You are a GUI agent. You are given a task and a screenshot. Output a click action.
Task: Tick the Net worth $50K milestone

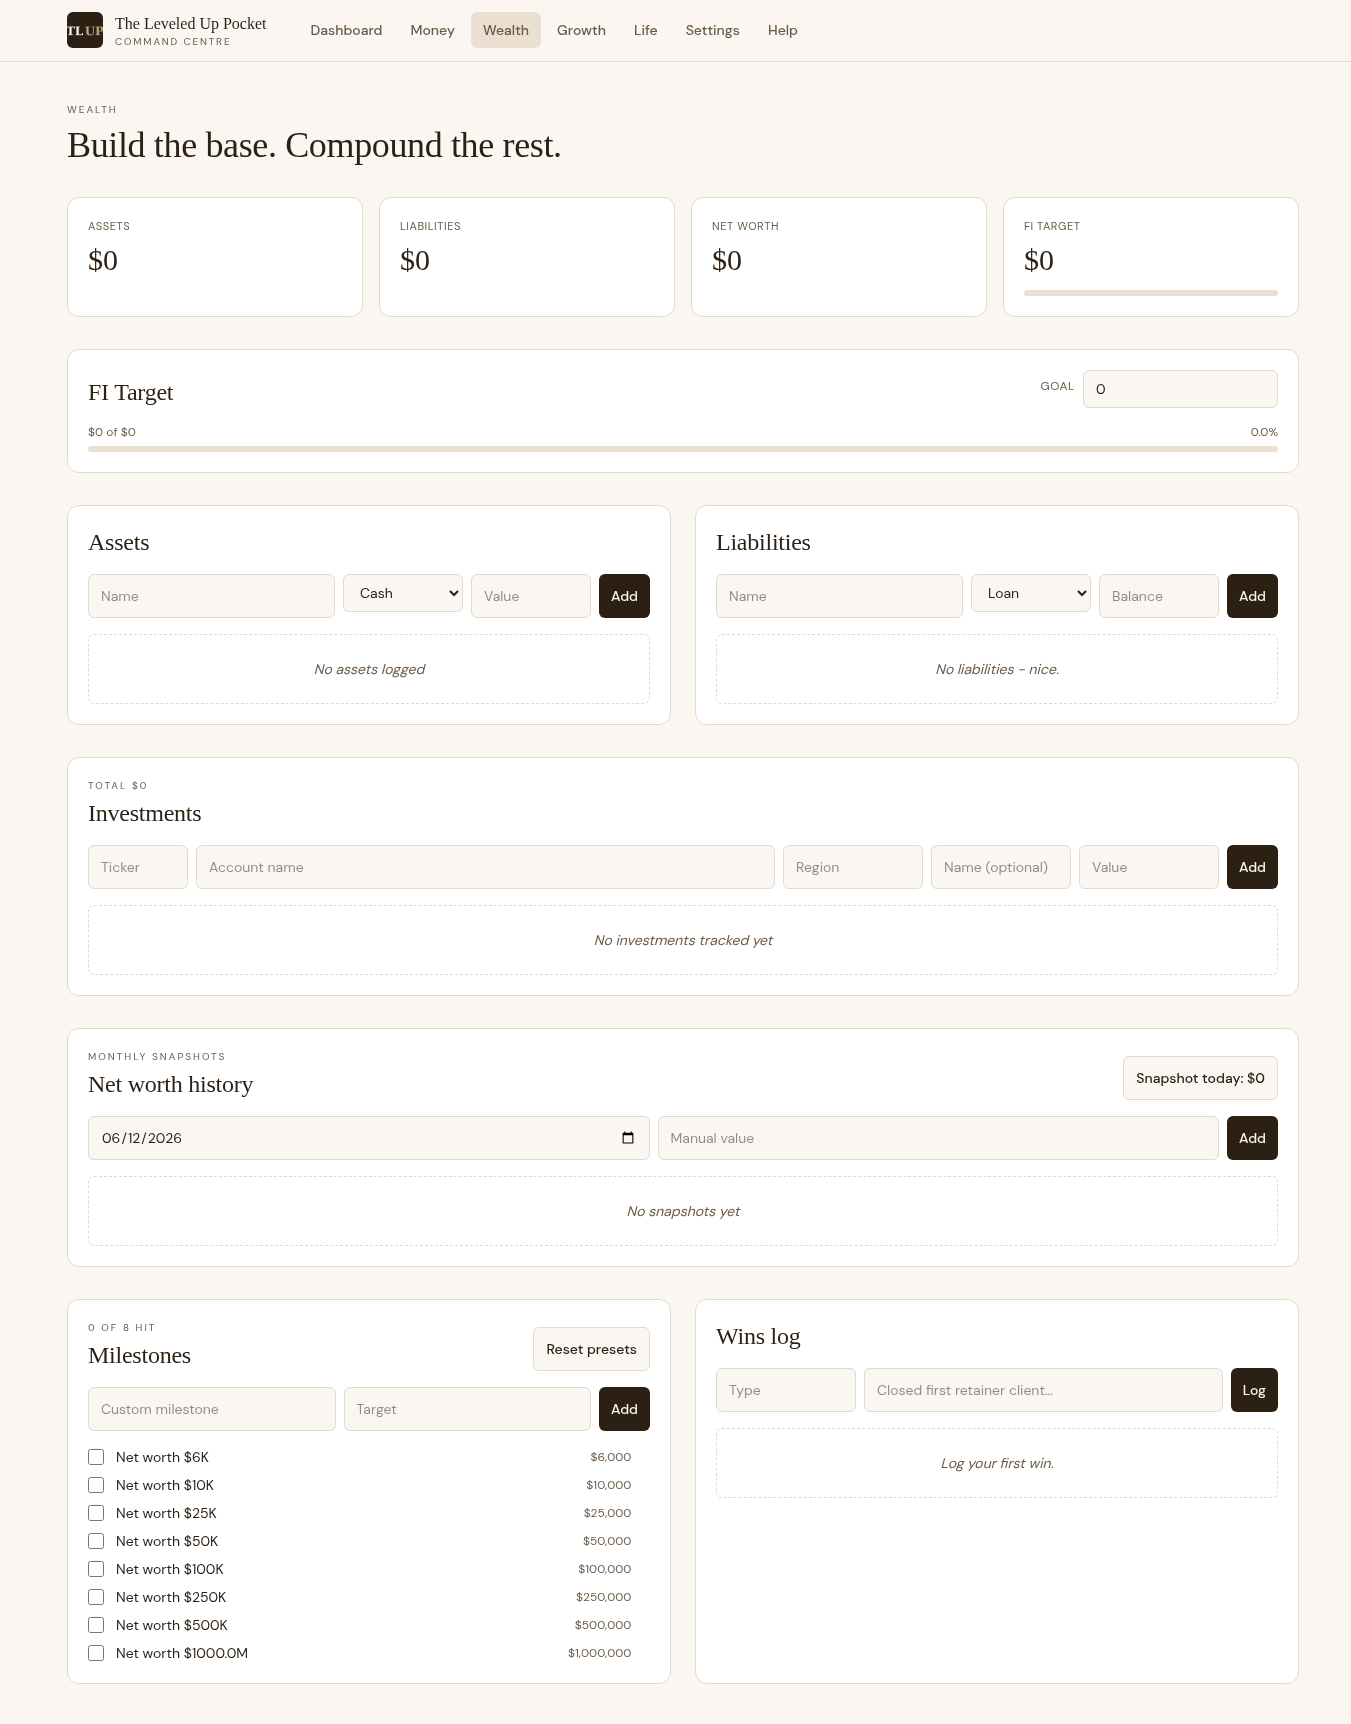pyautogui.click(x=96, y=1541)
